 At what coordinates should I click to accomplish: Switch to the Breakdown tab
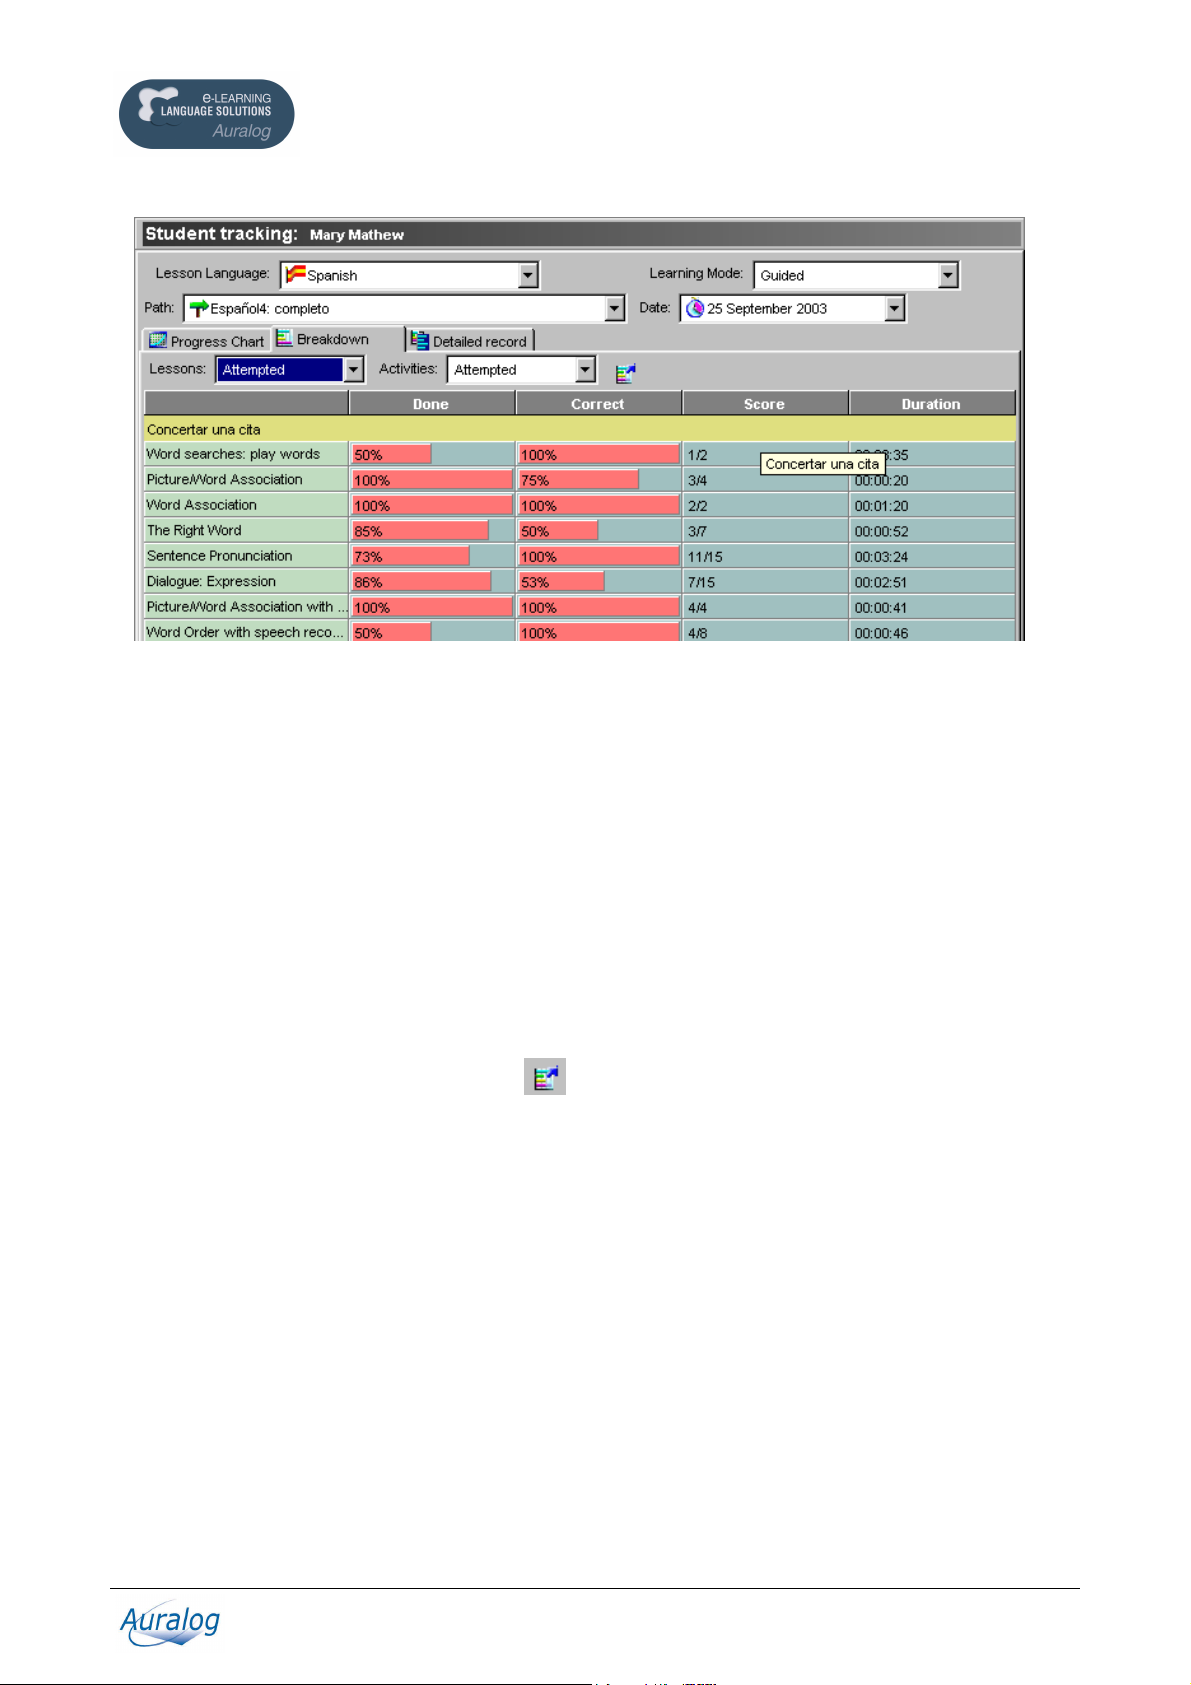337,339
